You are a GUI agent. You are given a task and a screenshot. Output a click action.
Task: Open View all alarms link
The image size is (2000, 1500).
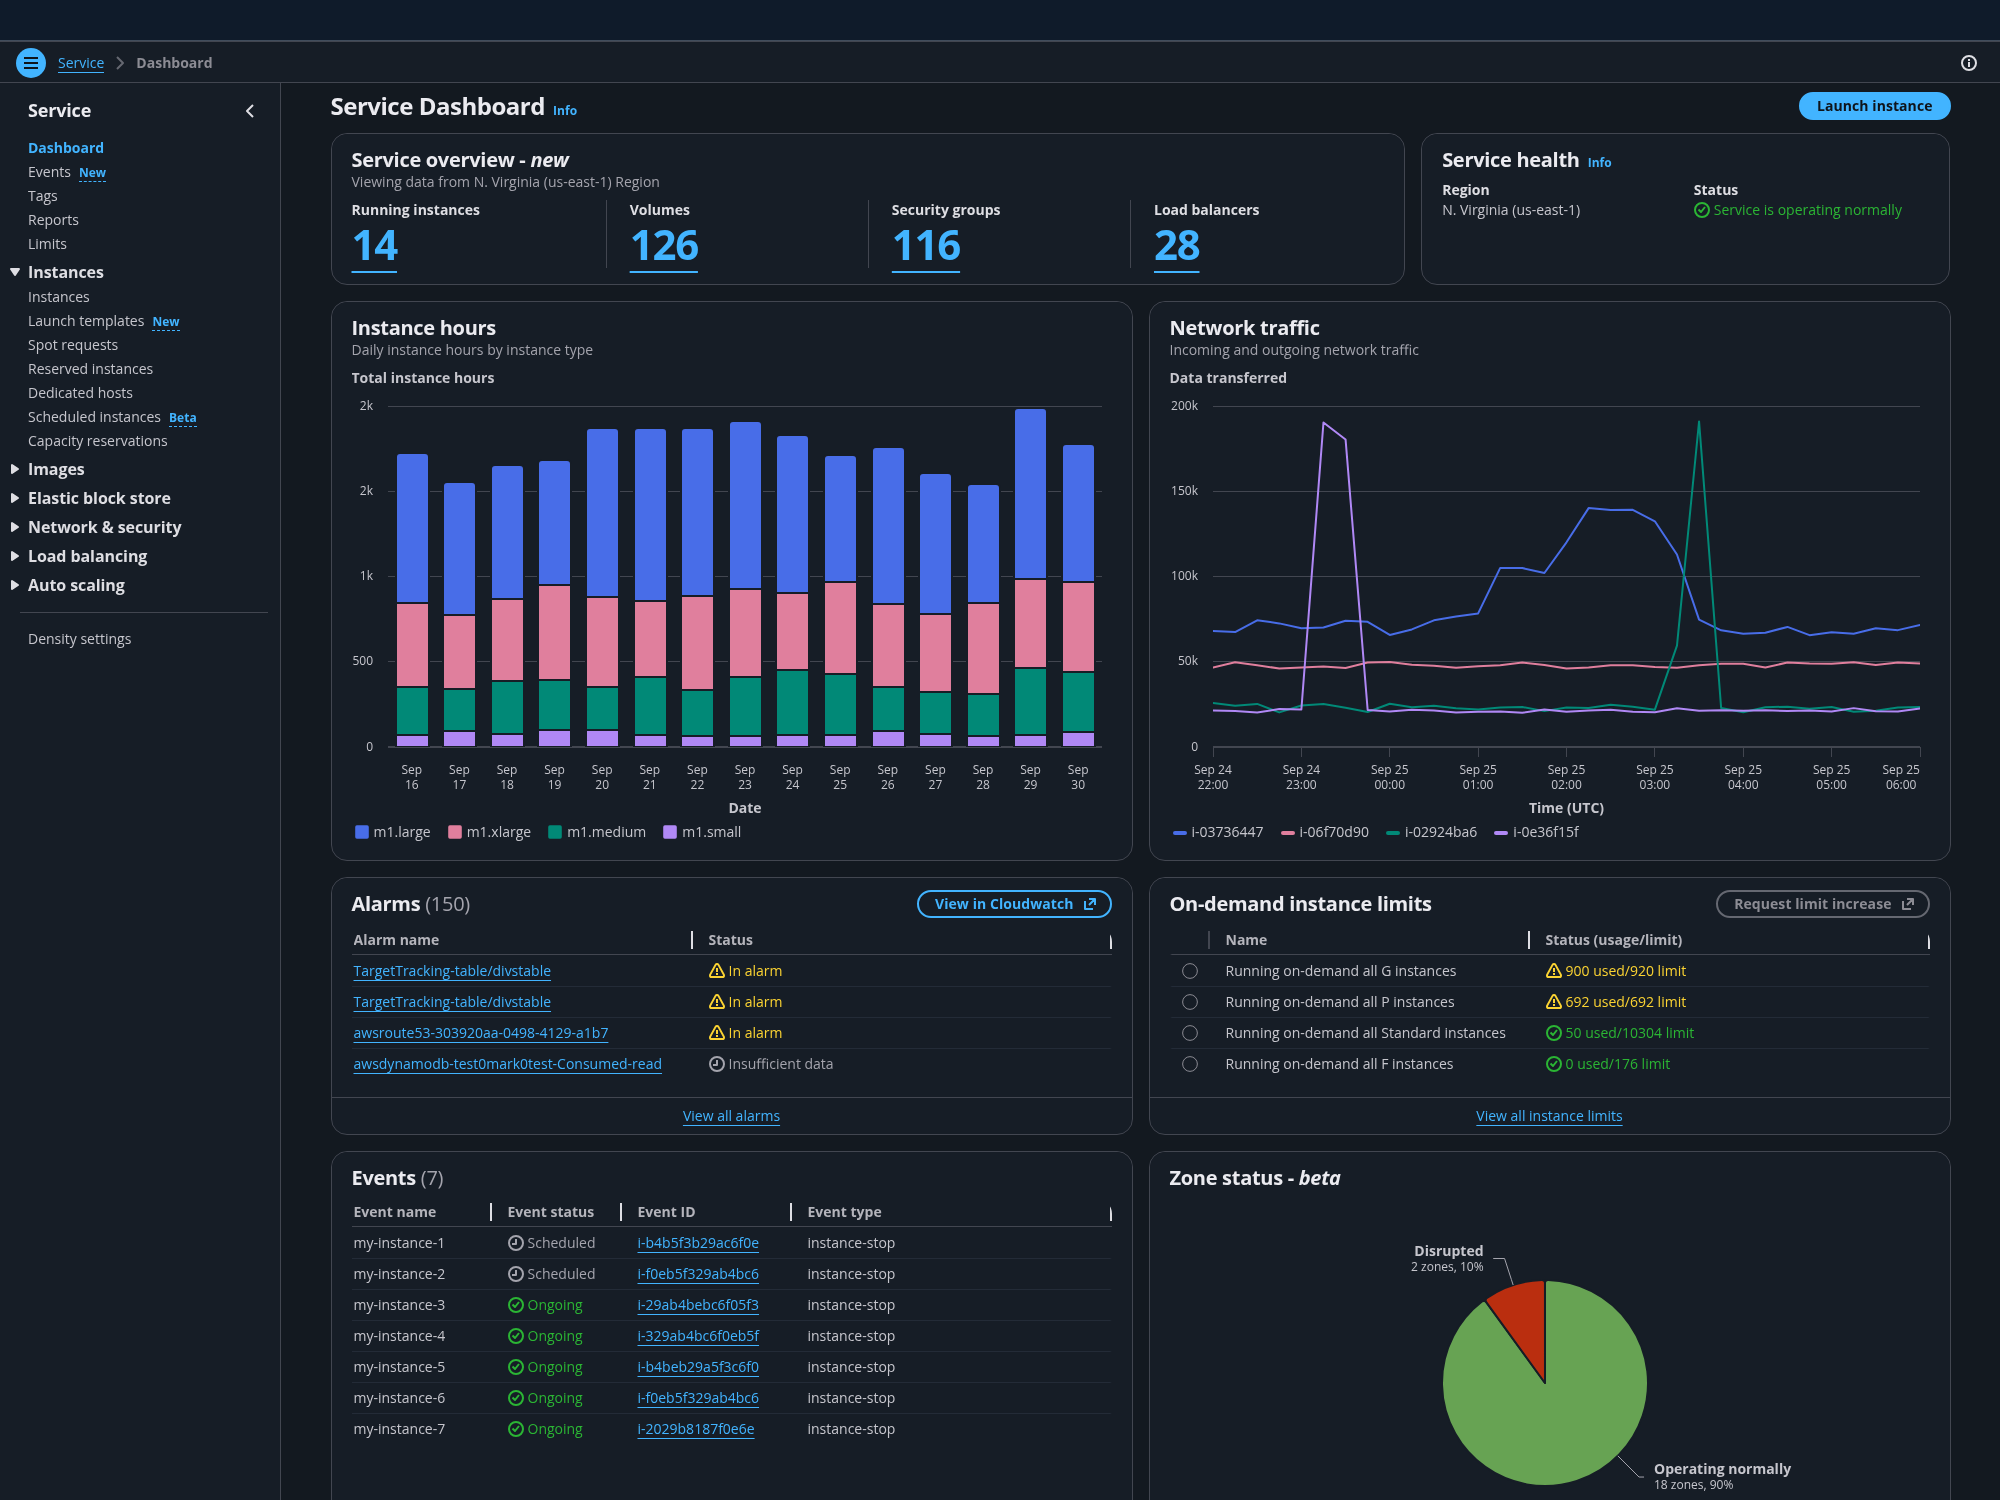pyautogui.click(x=730, y=1116)
